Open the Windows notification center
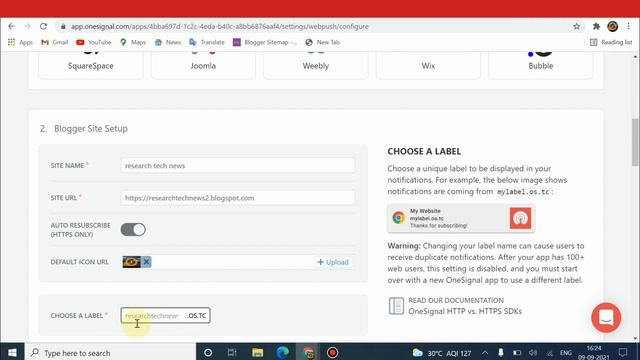This screenshot has width=640, height=360. click(x=623, y=353)
